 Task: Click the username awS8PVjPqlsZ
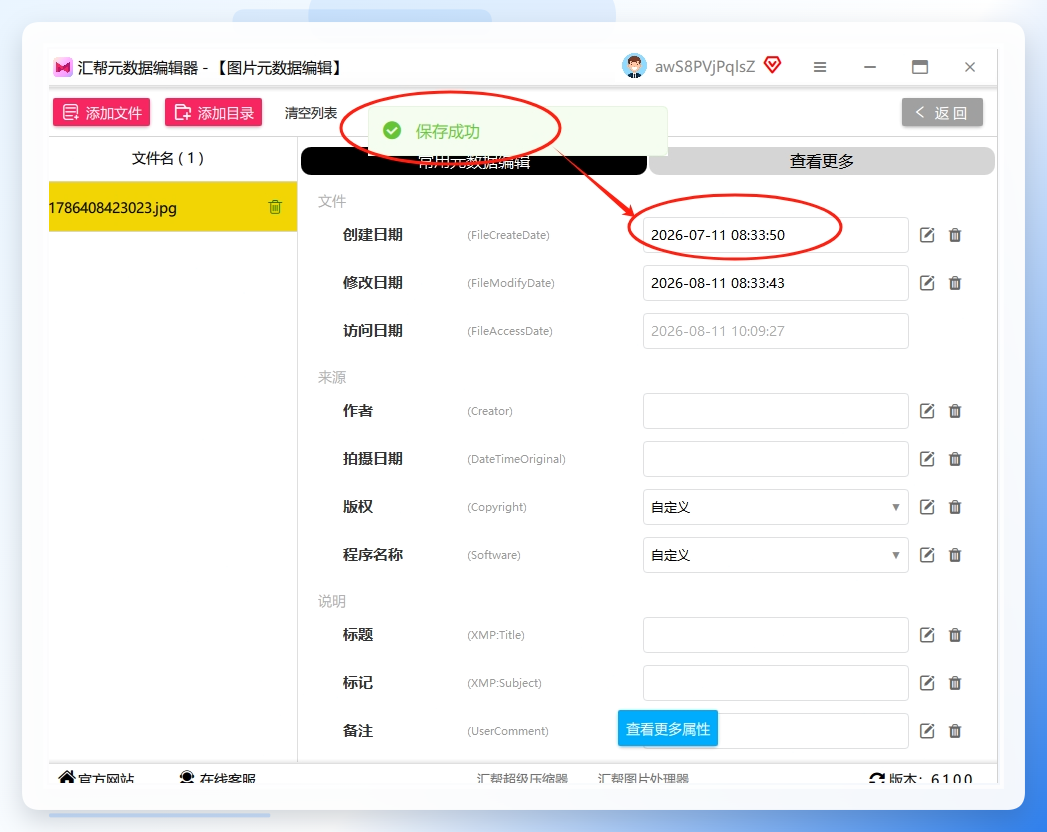pos(704,67)
